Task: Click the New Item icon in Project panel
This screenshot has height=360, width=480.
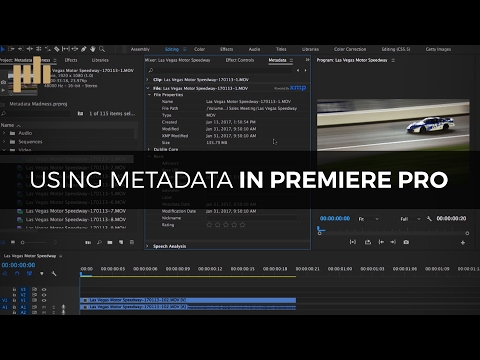Action: (x=121, y=242)
